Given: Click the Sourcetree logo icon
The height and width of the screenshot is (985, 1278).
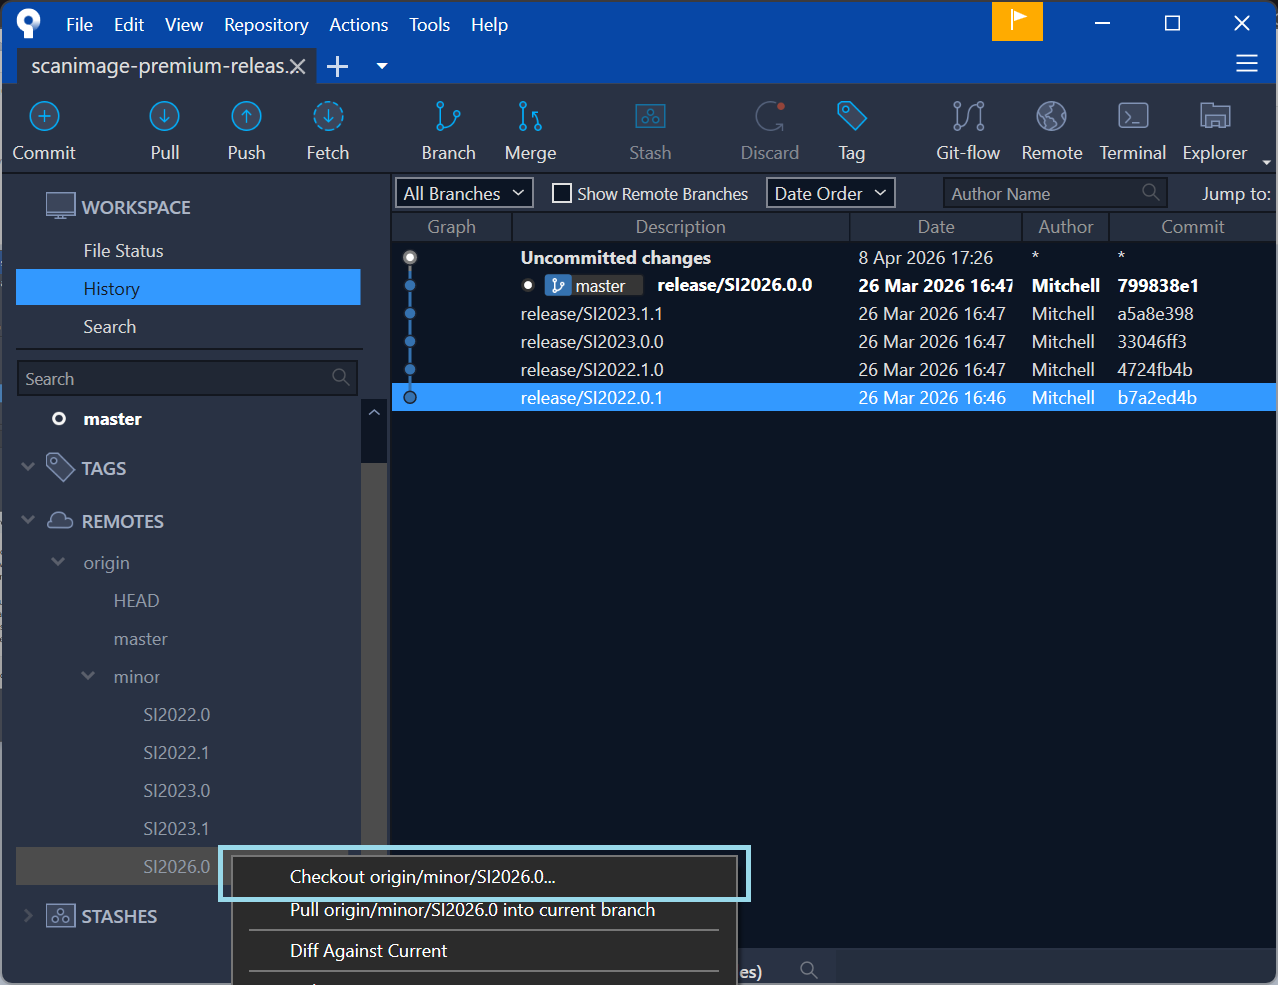Looking at the screenshot, I should (x=29, y=23).
